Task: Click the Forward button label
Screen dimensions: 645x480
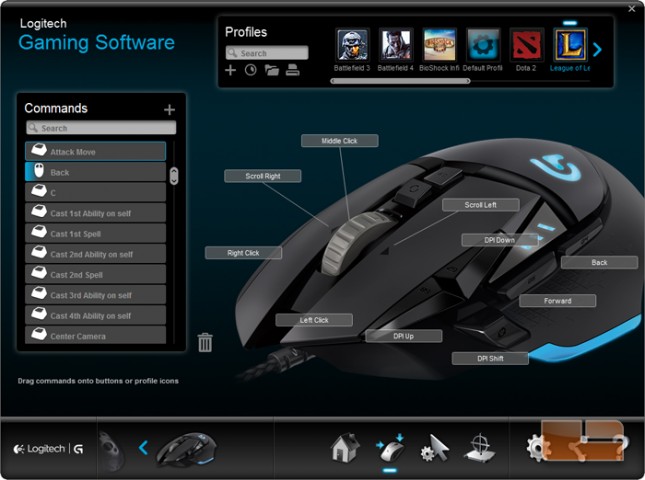Action: pos(558,301)
